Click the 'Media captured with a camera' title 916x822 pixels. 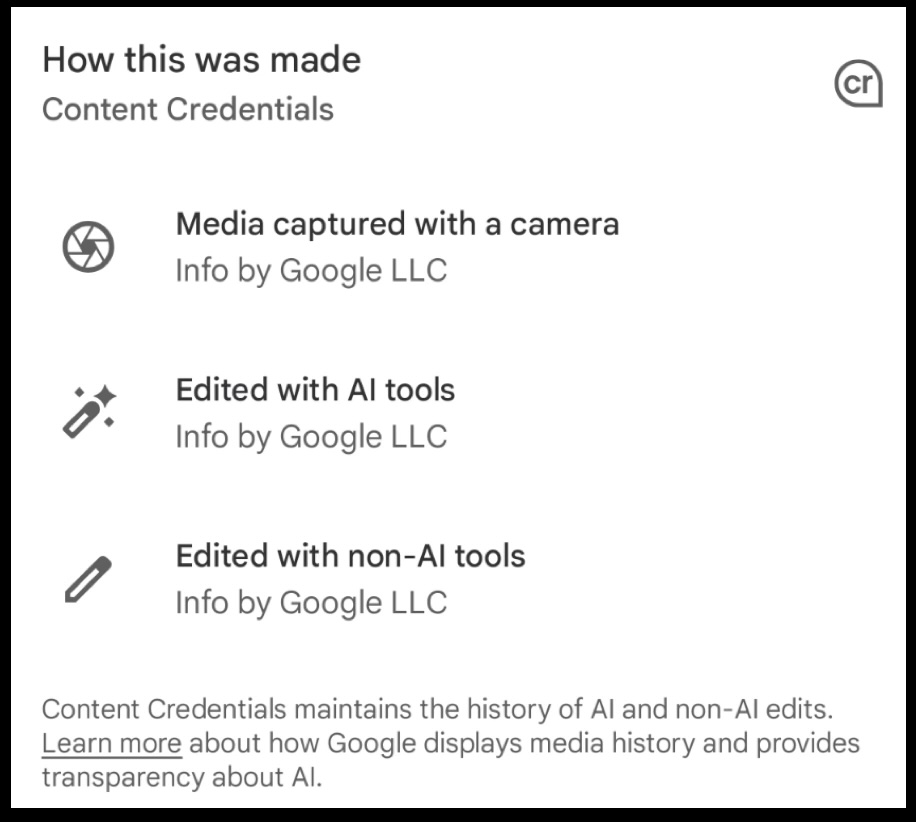(x=397, y=223)
